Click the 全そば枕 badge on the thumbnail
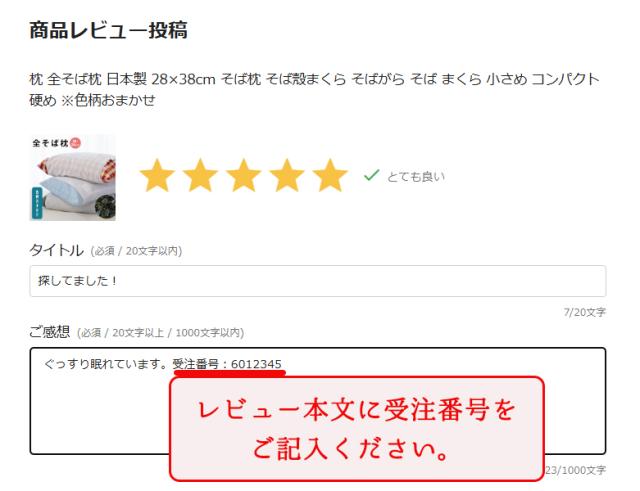This screenshot has width=640, height=491. (56, 143)
